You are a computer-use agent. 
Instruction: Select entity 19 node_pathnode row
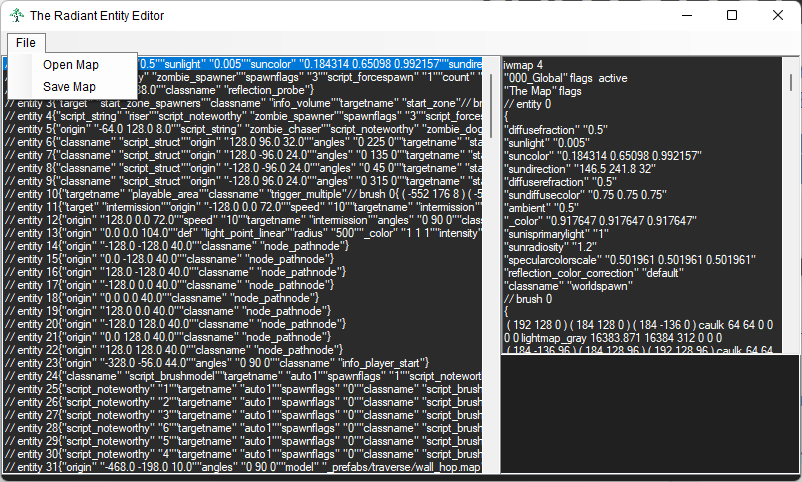point(243,311)
